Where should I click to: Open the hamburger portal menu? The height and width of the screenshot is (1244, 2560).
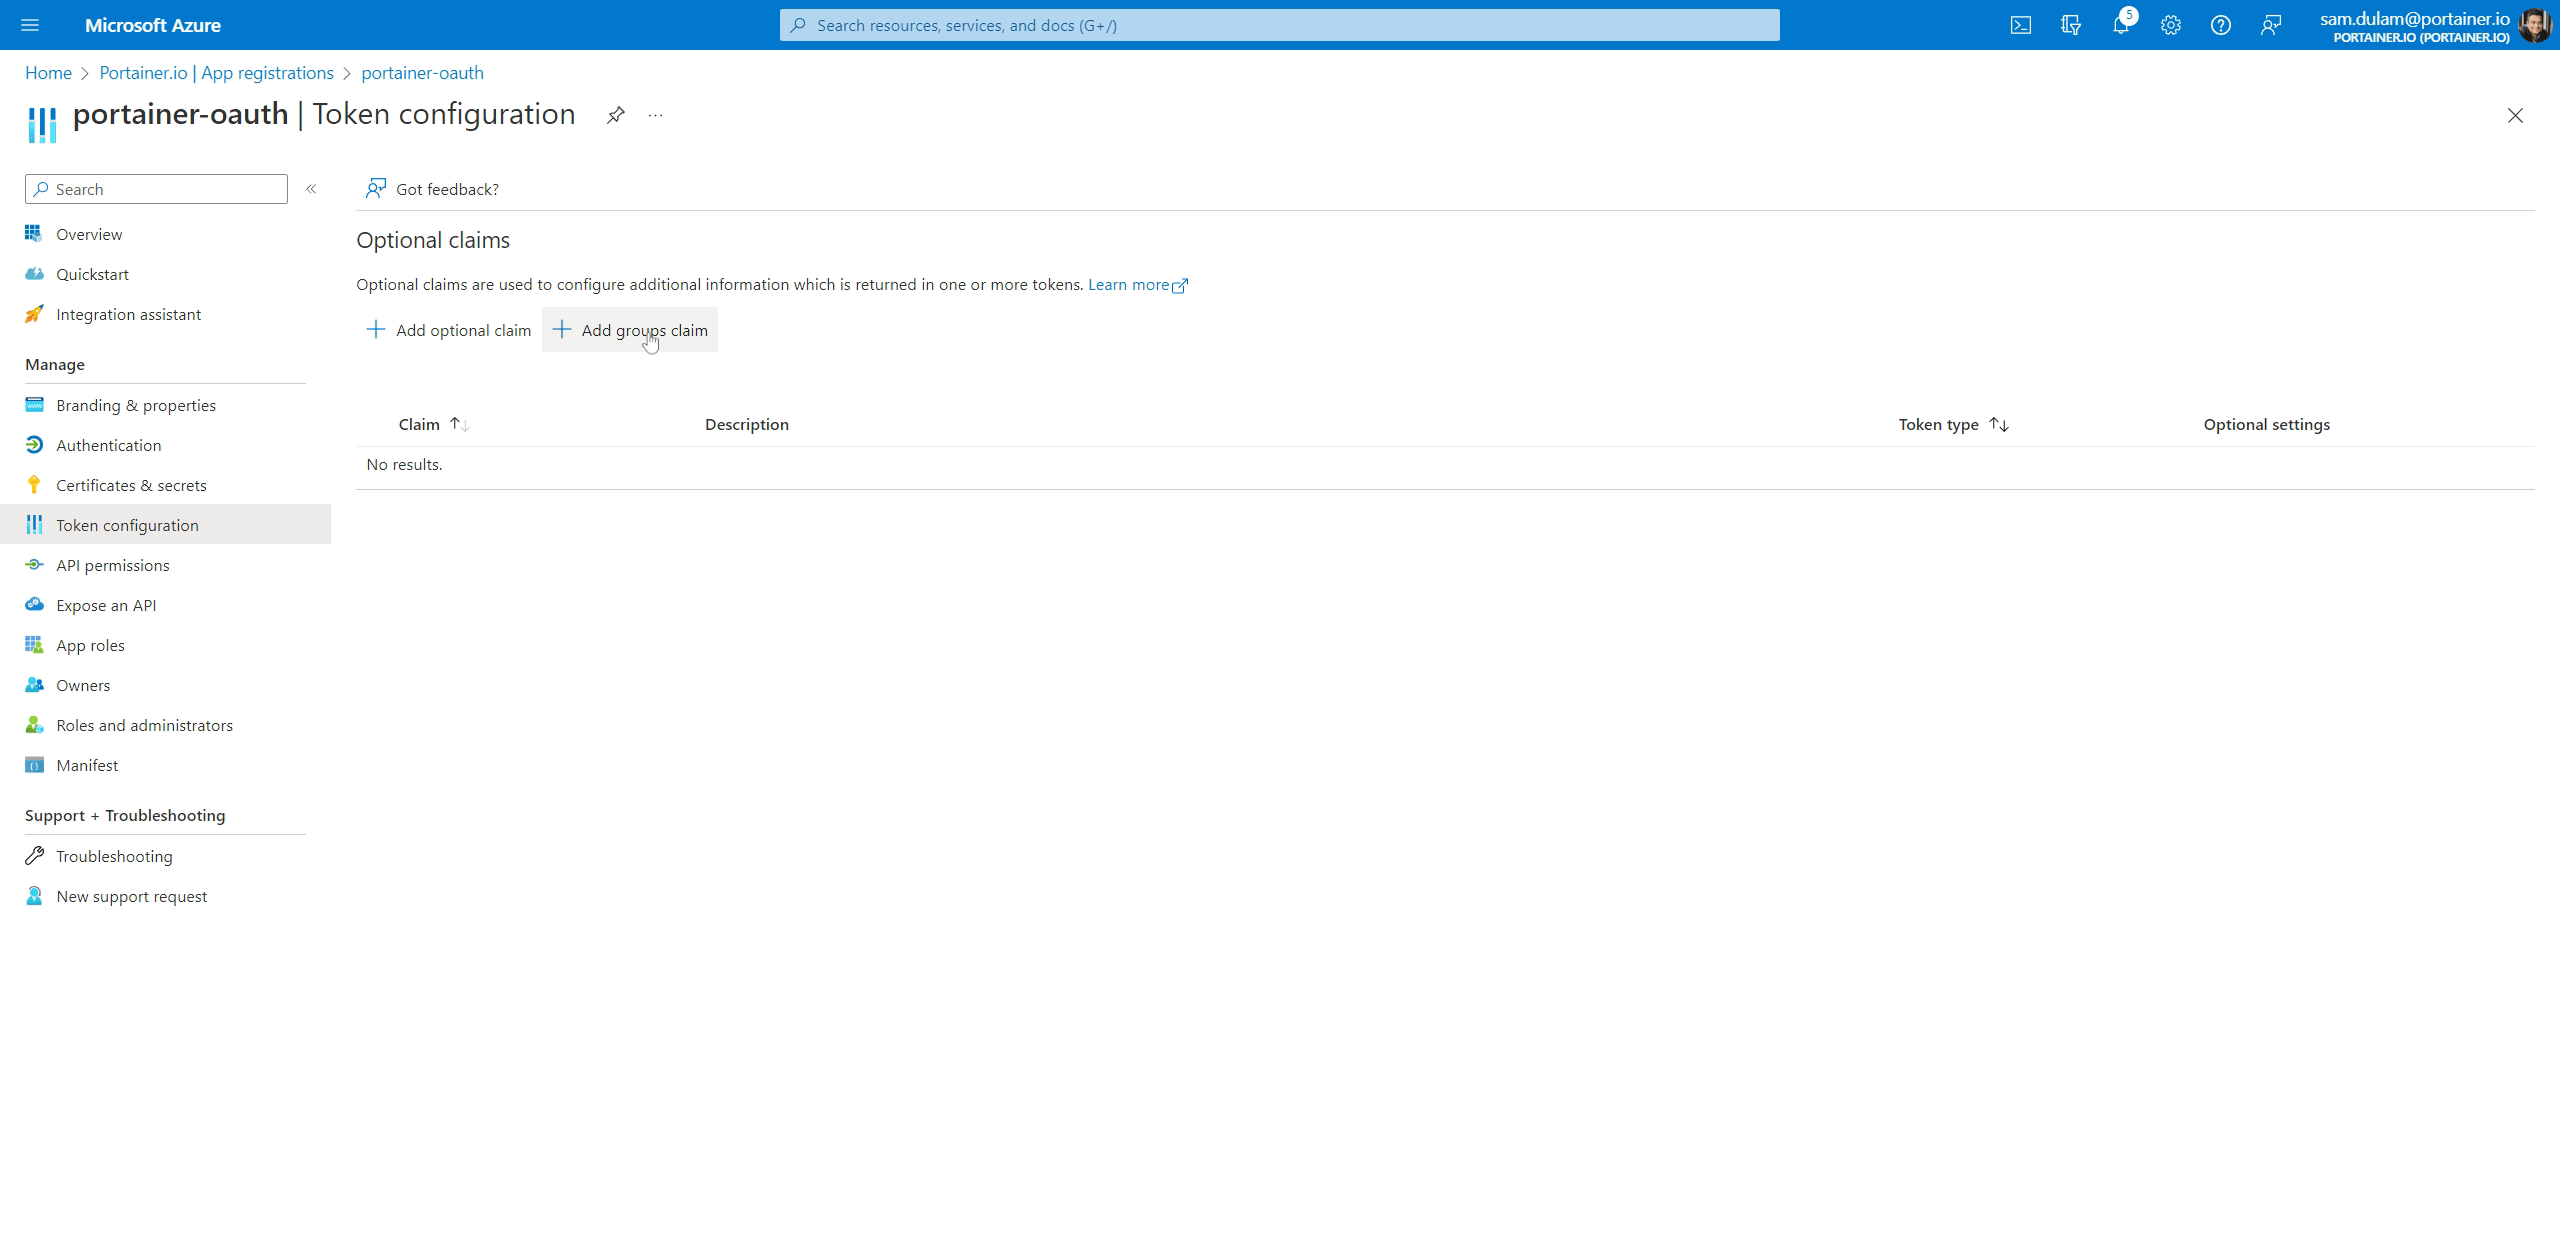click(30, 25)
